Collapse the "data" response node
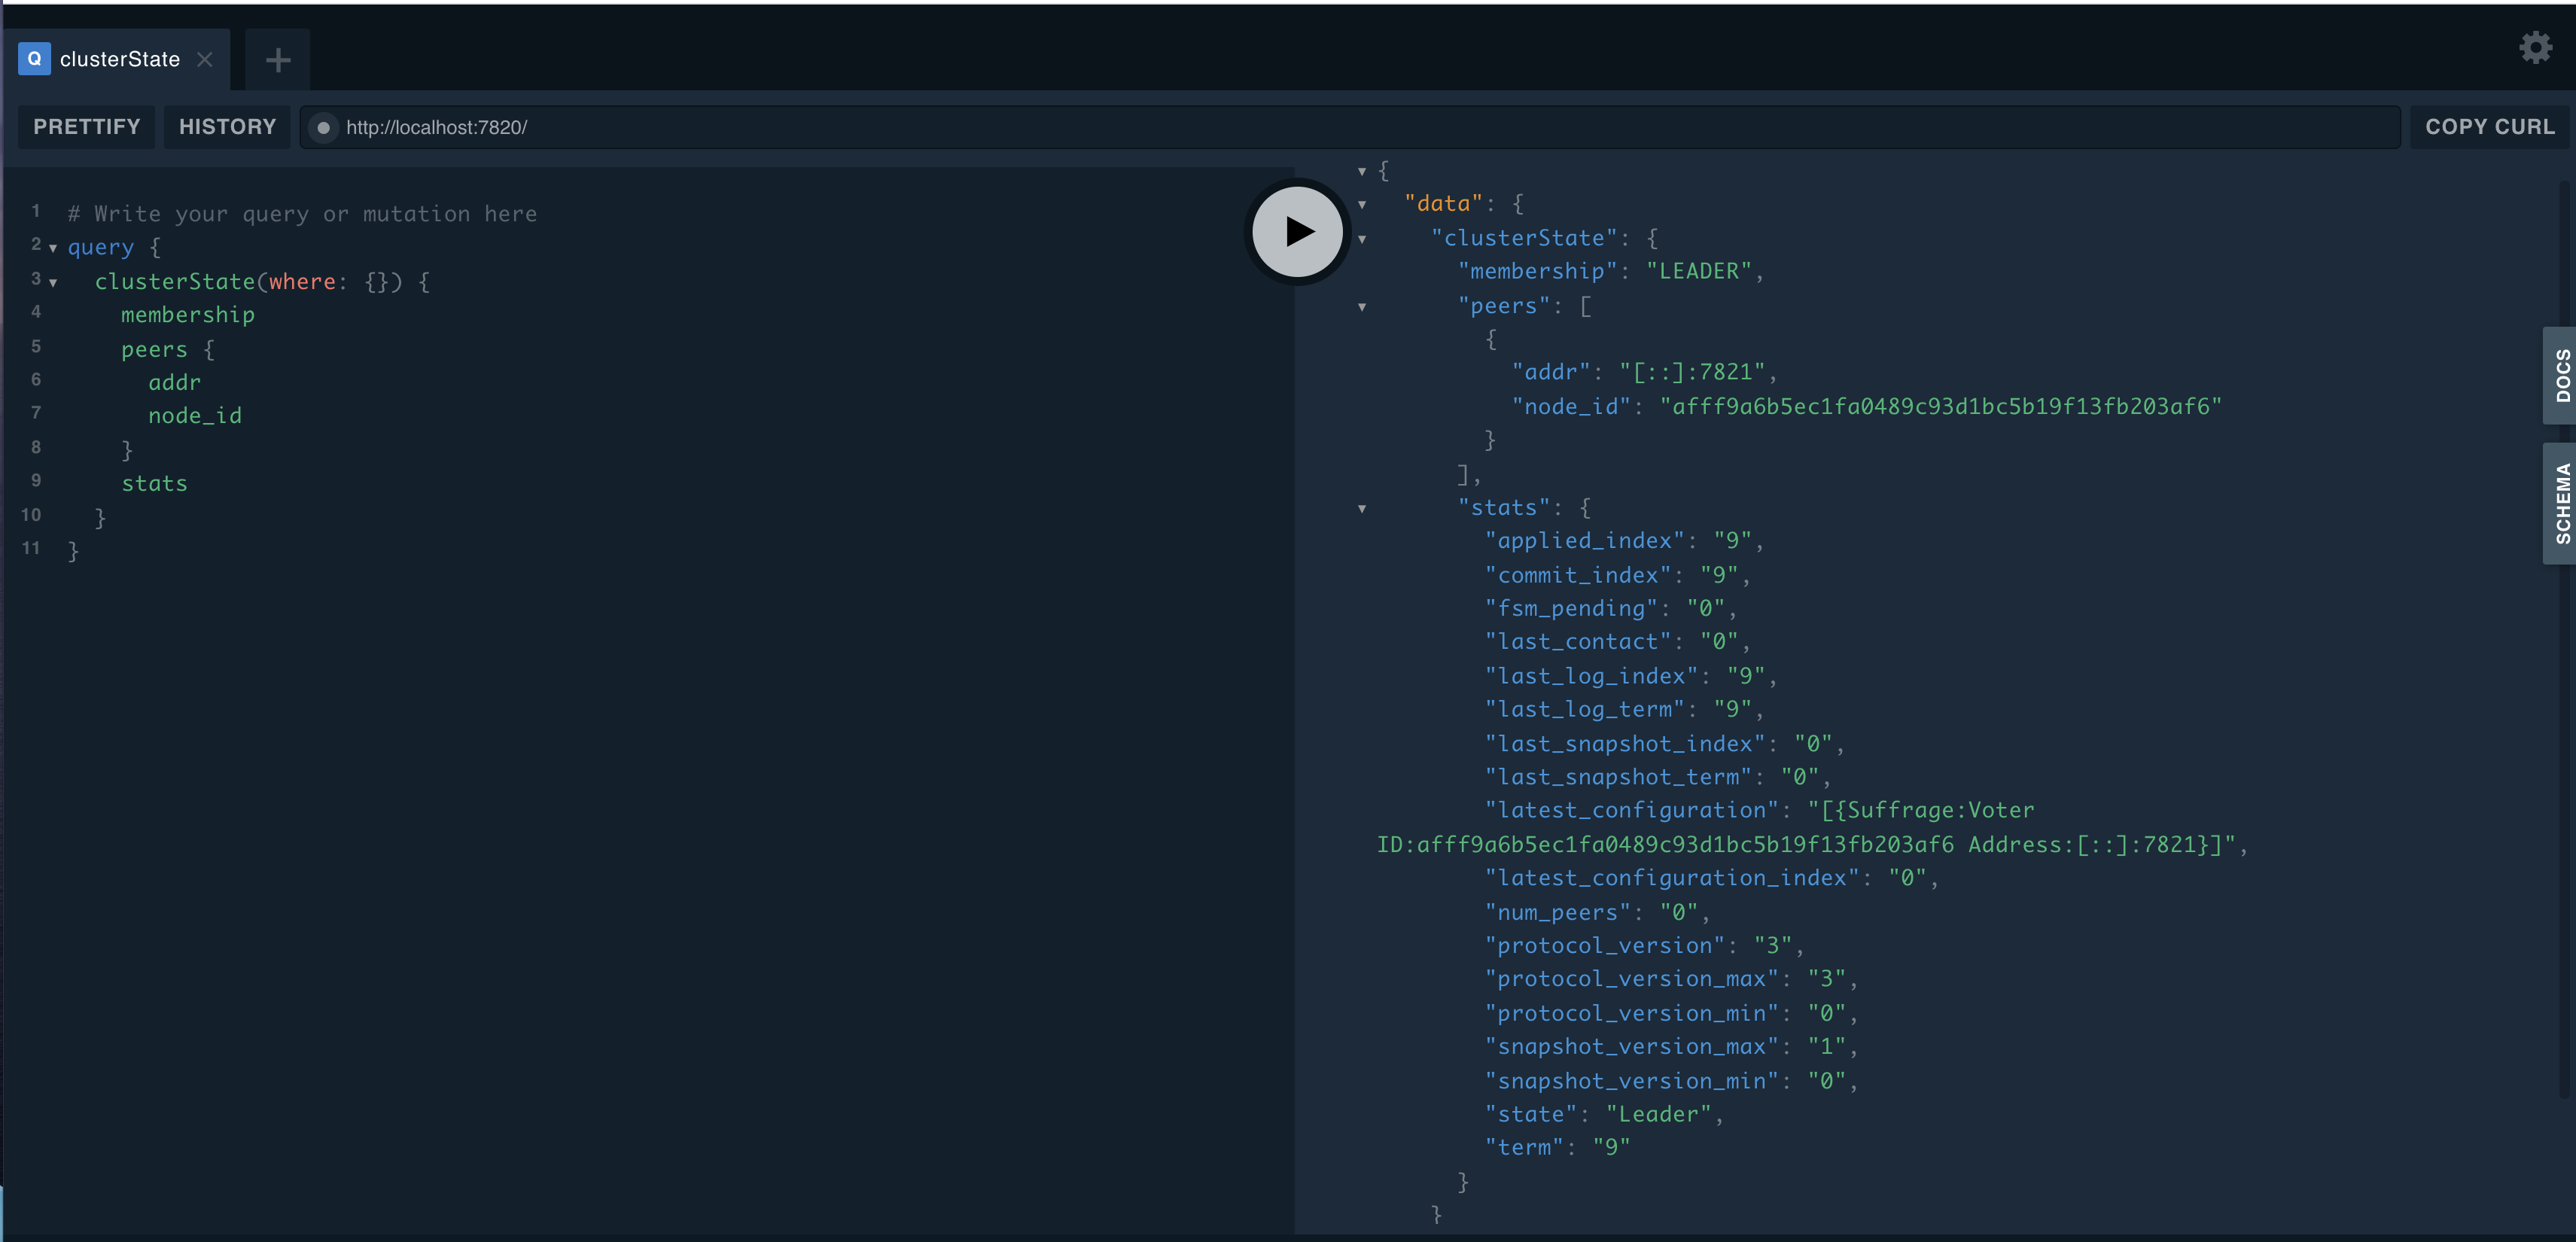Screen dimensions: 2576x1242 [x=1362, y=205]
